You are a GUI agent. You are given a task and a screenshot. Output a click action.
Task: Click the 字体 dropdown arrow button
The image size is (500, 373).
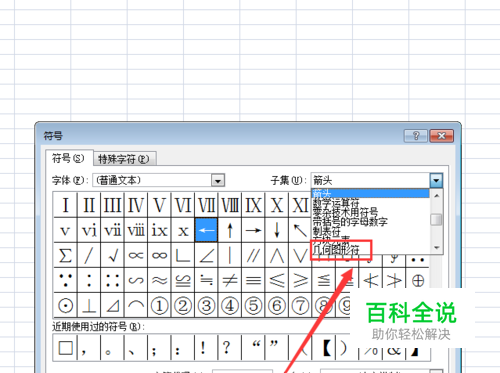[218, 181]
